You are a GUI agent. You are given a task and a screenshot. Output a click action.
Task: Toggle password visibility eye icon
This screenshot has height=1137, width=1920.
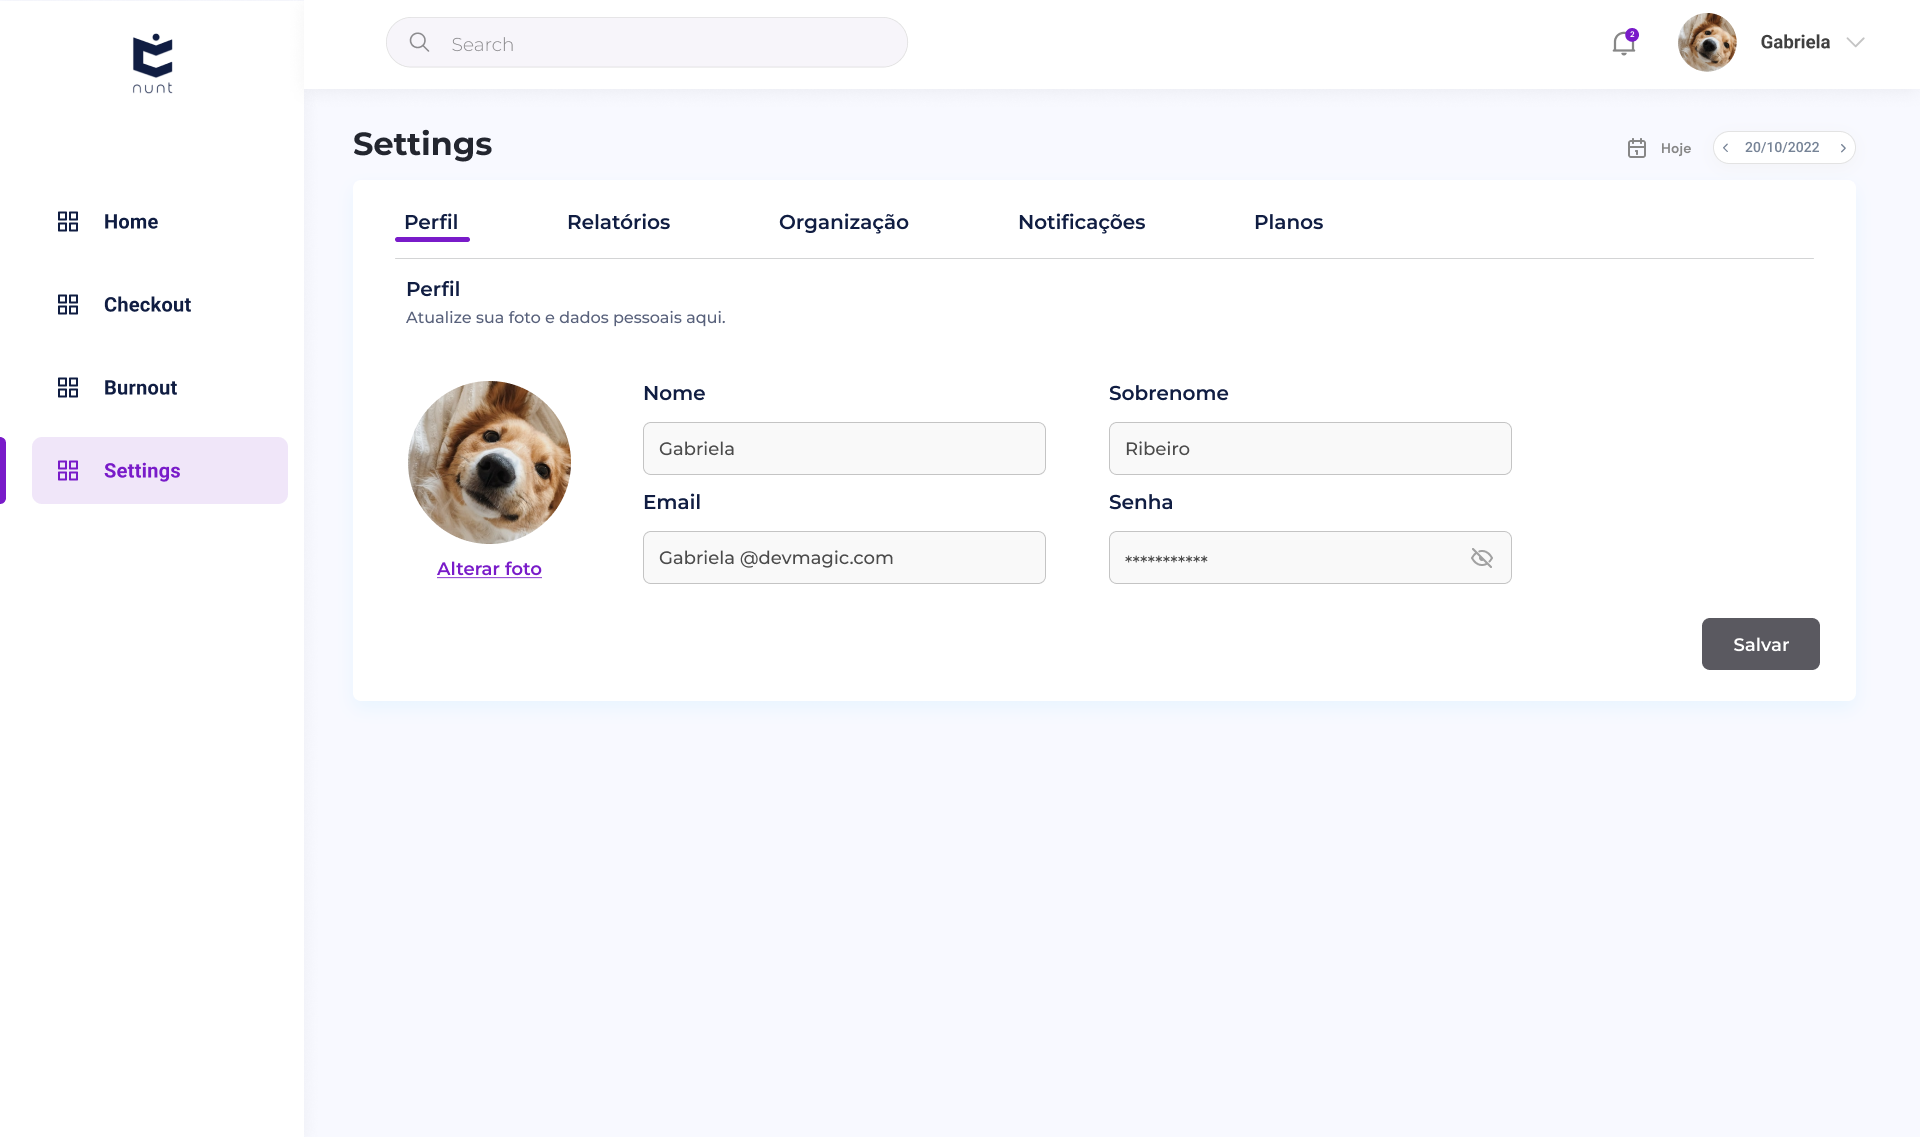1482,558
